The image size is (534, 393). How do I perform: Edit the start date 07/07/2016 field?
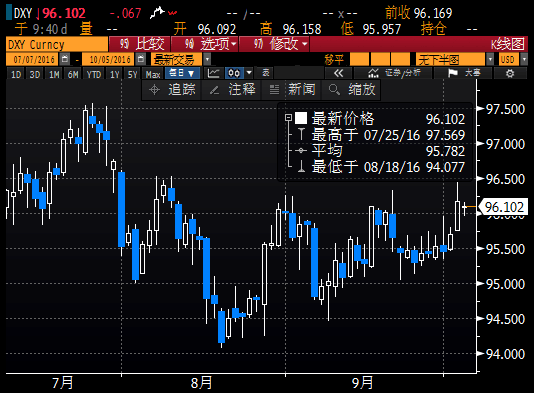33,59
